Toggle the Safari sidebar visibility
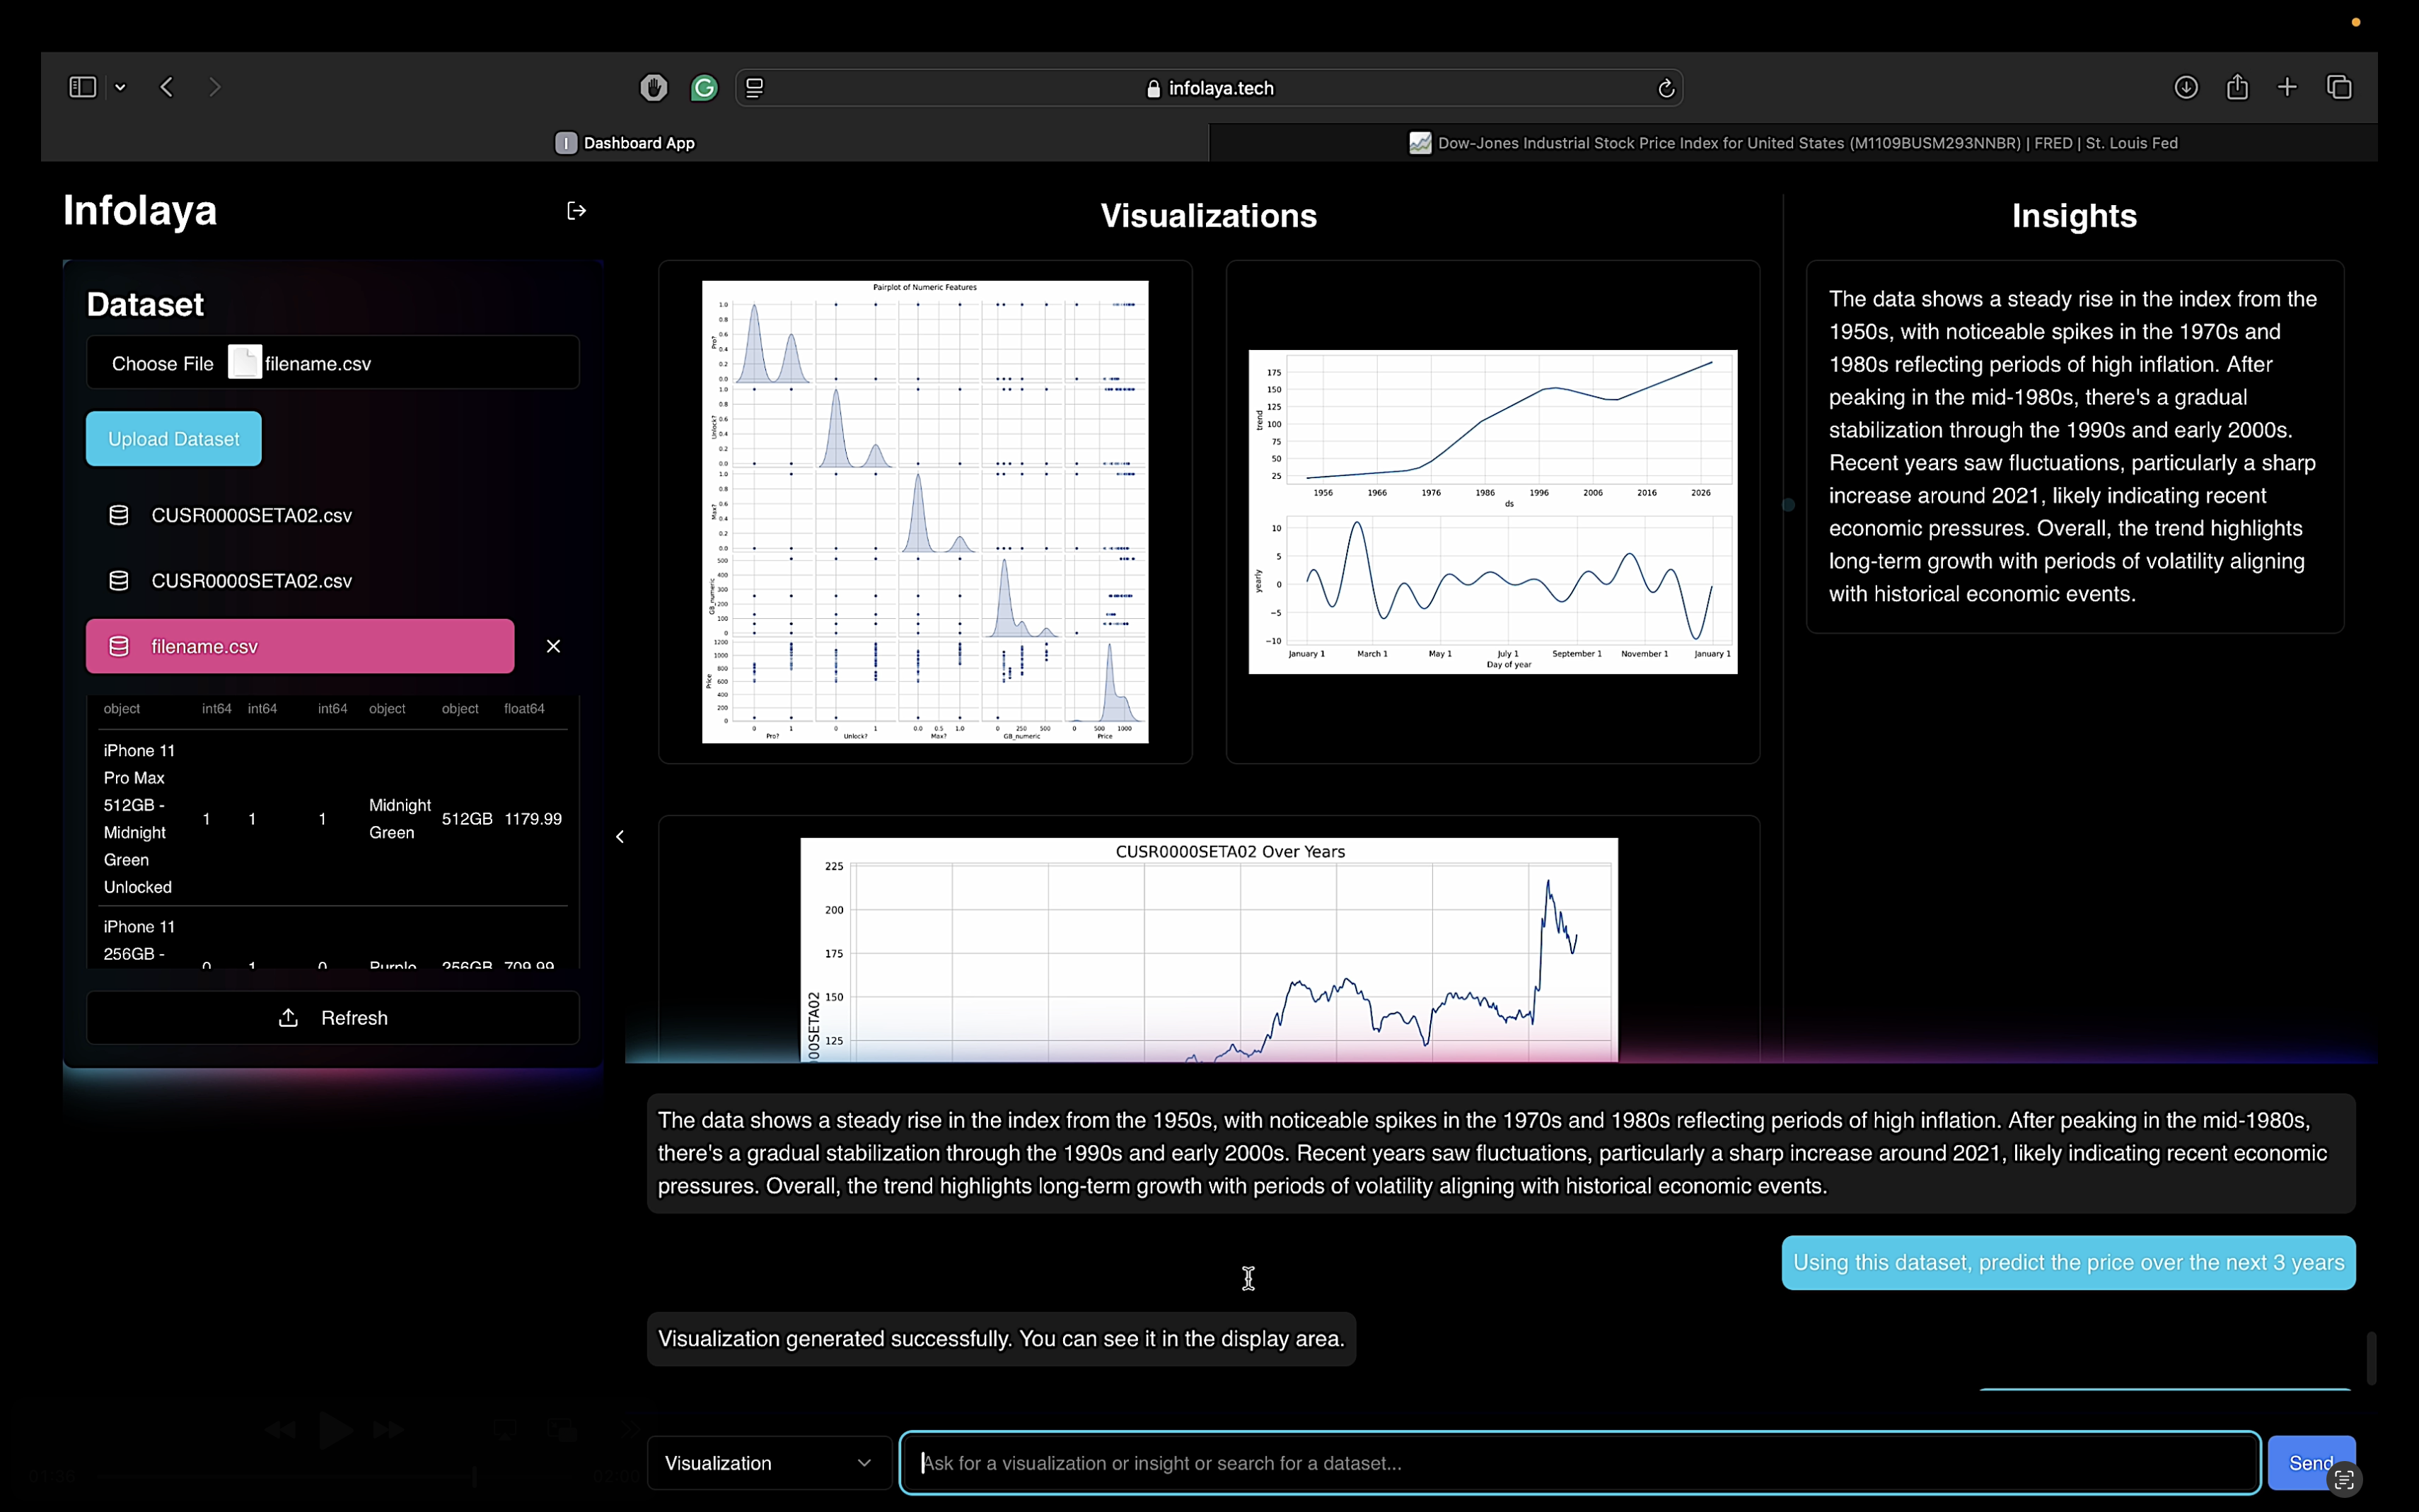This screenshot has height=1512, width=2419. pos(83,86)
